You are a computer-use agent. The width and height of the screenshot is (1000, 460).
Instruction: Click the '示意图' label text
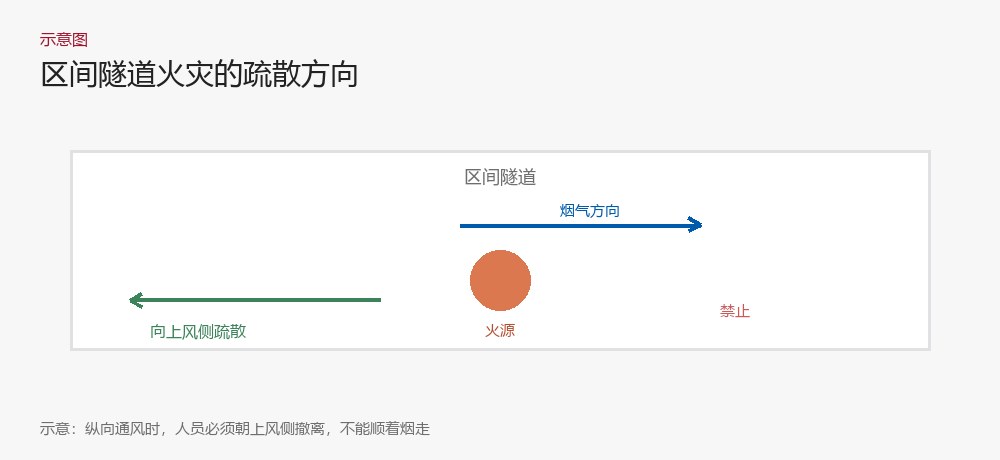[x=63, y=40]
